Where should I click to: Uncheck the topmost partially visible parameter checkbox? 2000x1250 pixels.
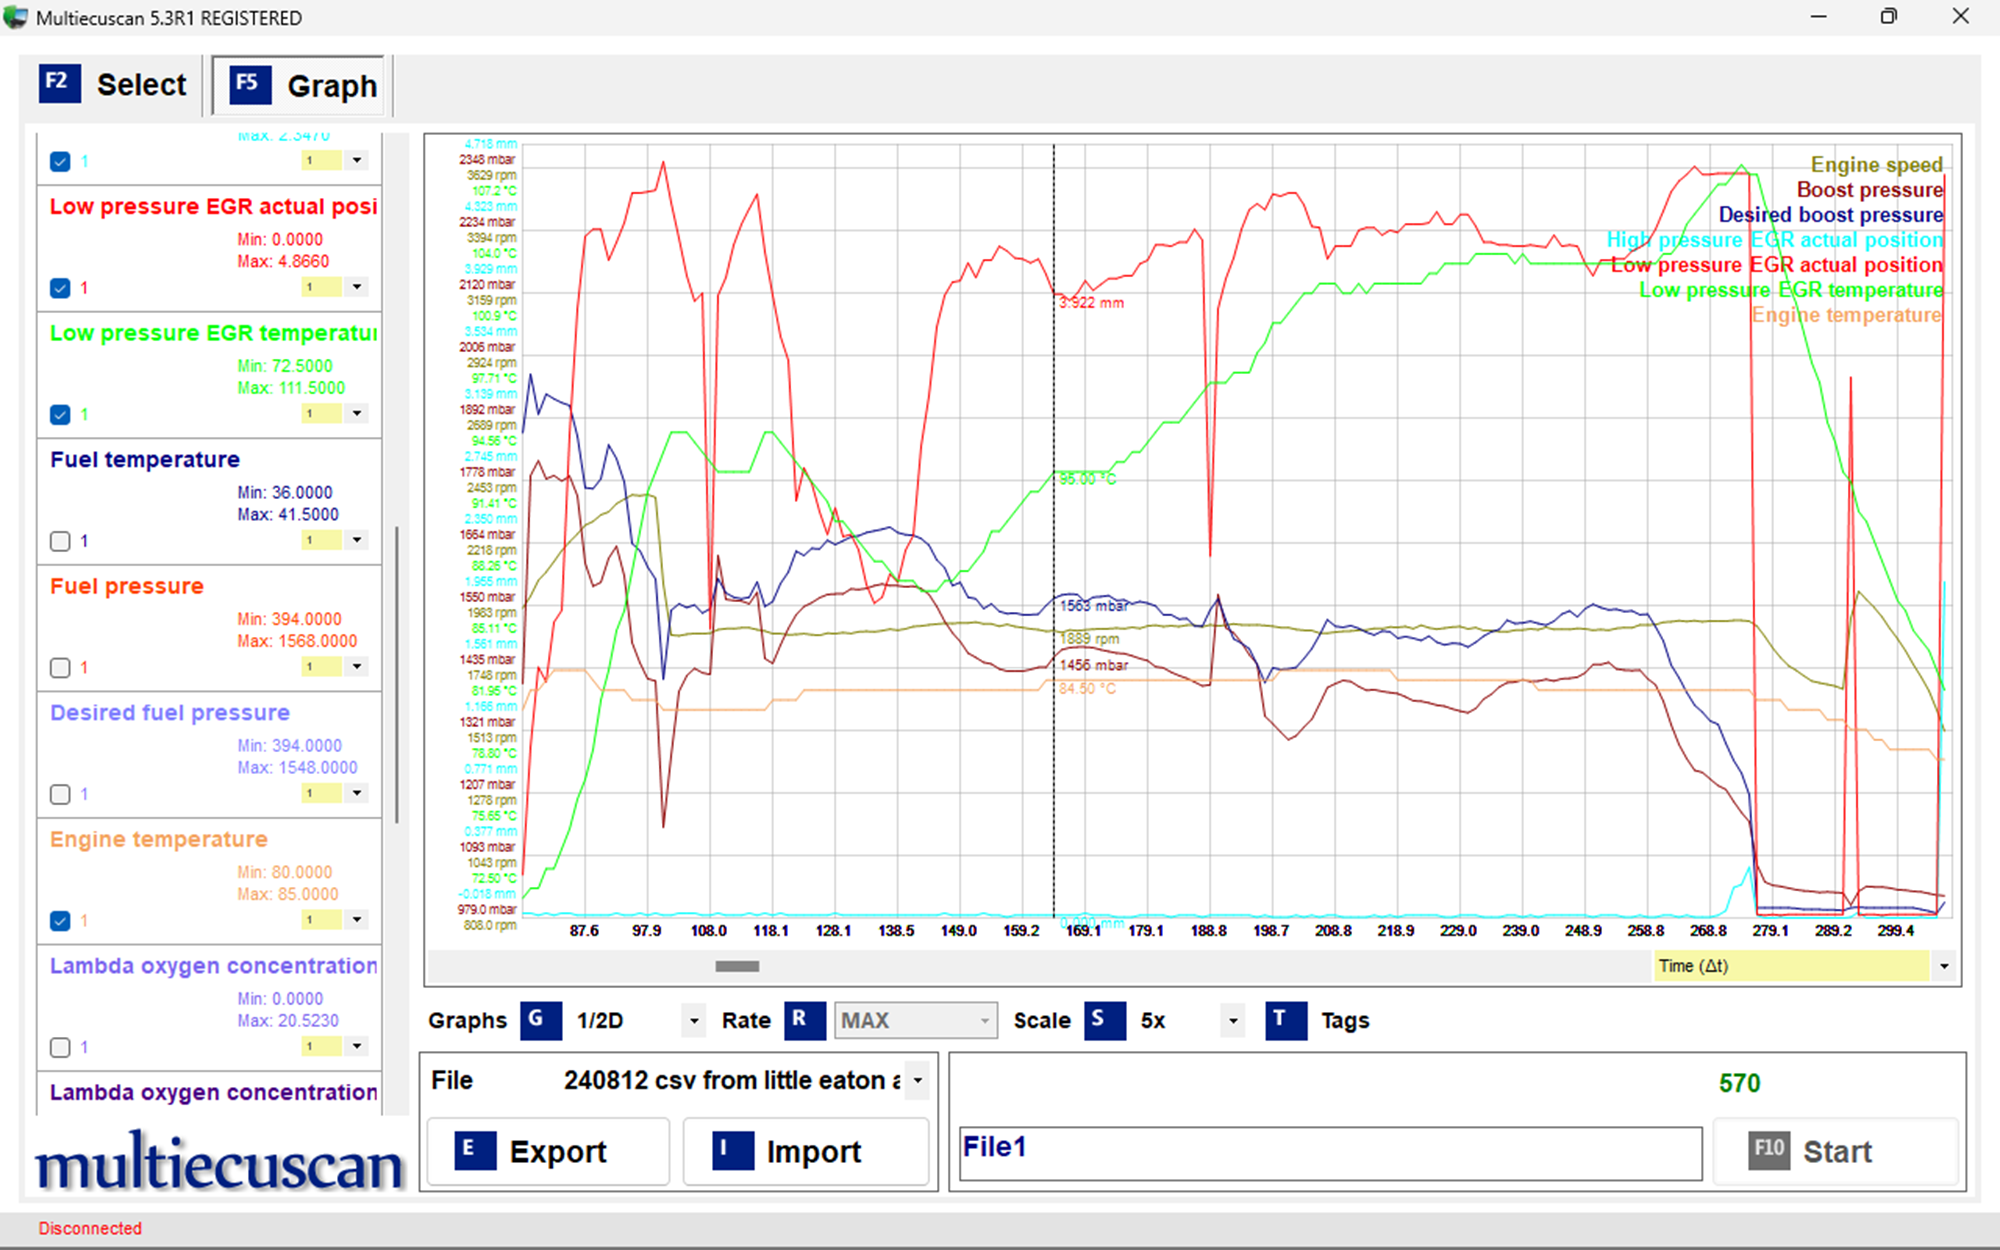click(60, 161)
